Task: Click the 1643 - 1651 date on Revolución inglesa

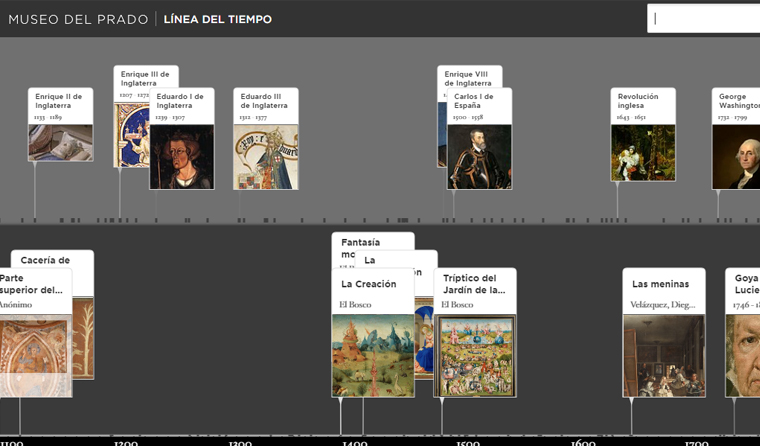Action: [631, 117]
